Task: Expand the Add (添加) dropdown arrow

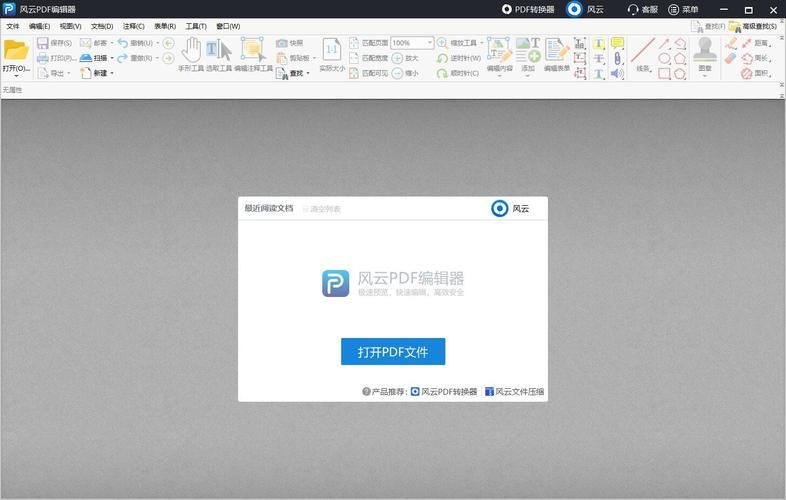Action: coord(528,76)
